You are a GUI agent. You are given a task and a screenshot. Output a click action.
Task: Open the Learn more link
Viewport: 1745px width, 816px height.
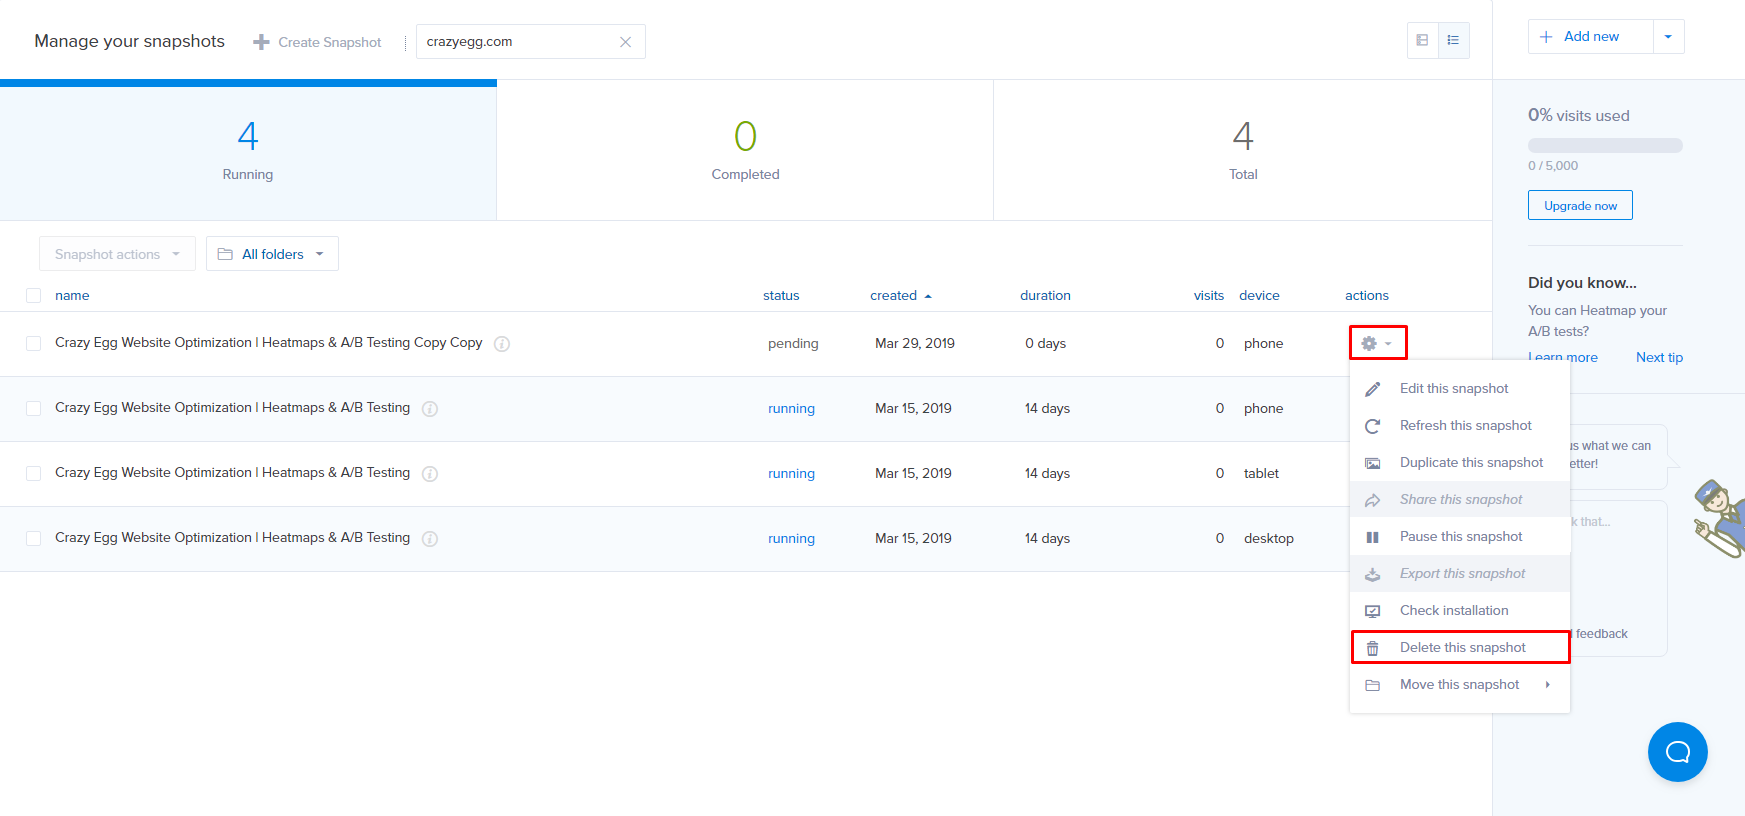(x=1563, y=357)
